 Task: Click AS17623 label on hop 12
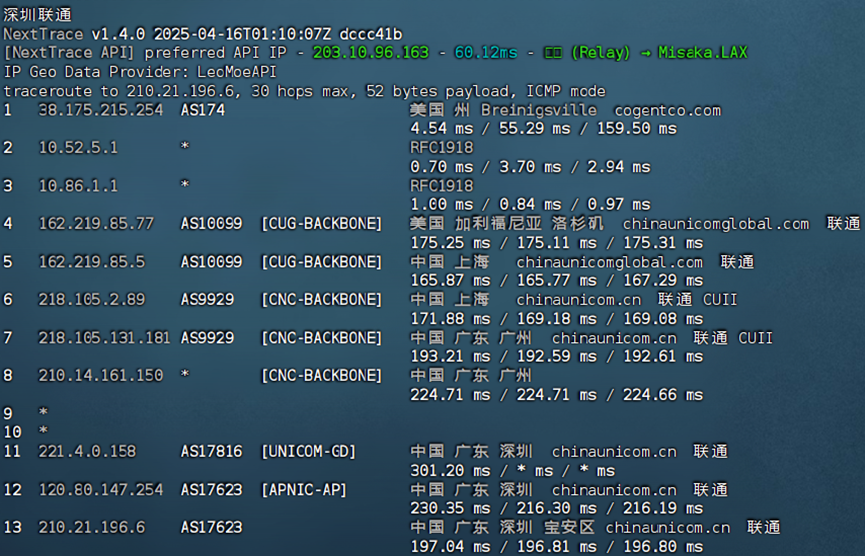pos(211,490)
